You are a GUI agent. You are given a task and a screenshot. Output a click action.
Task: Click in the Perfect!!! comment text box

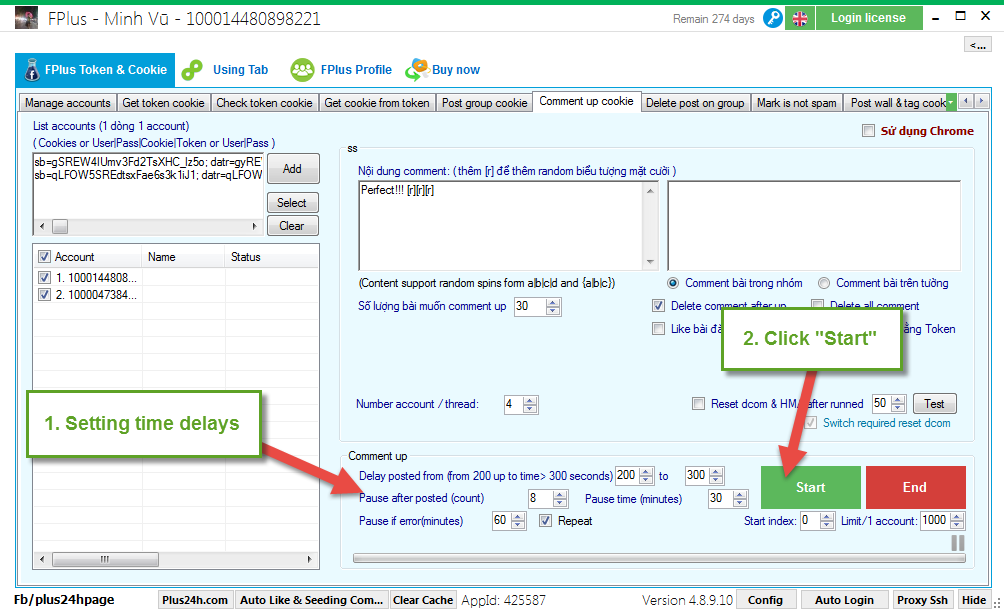[500, 225]
